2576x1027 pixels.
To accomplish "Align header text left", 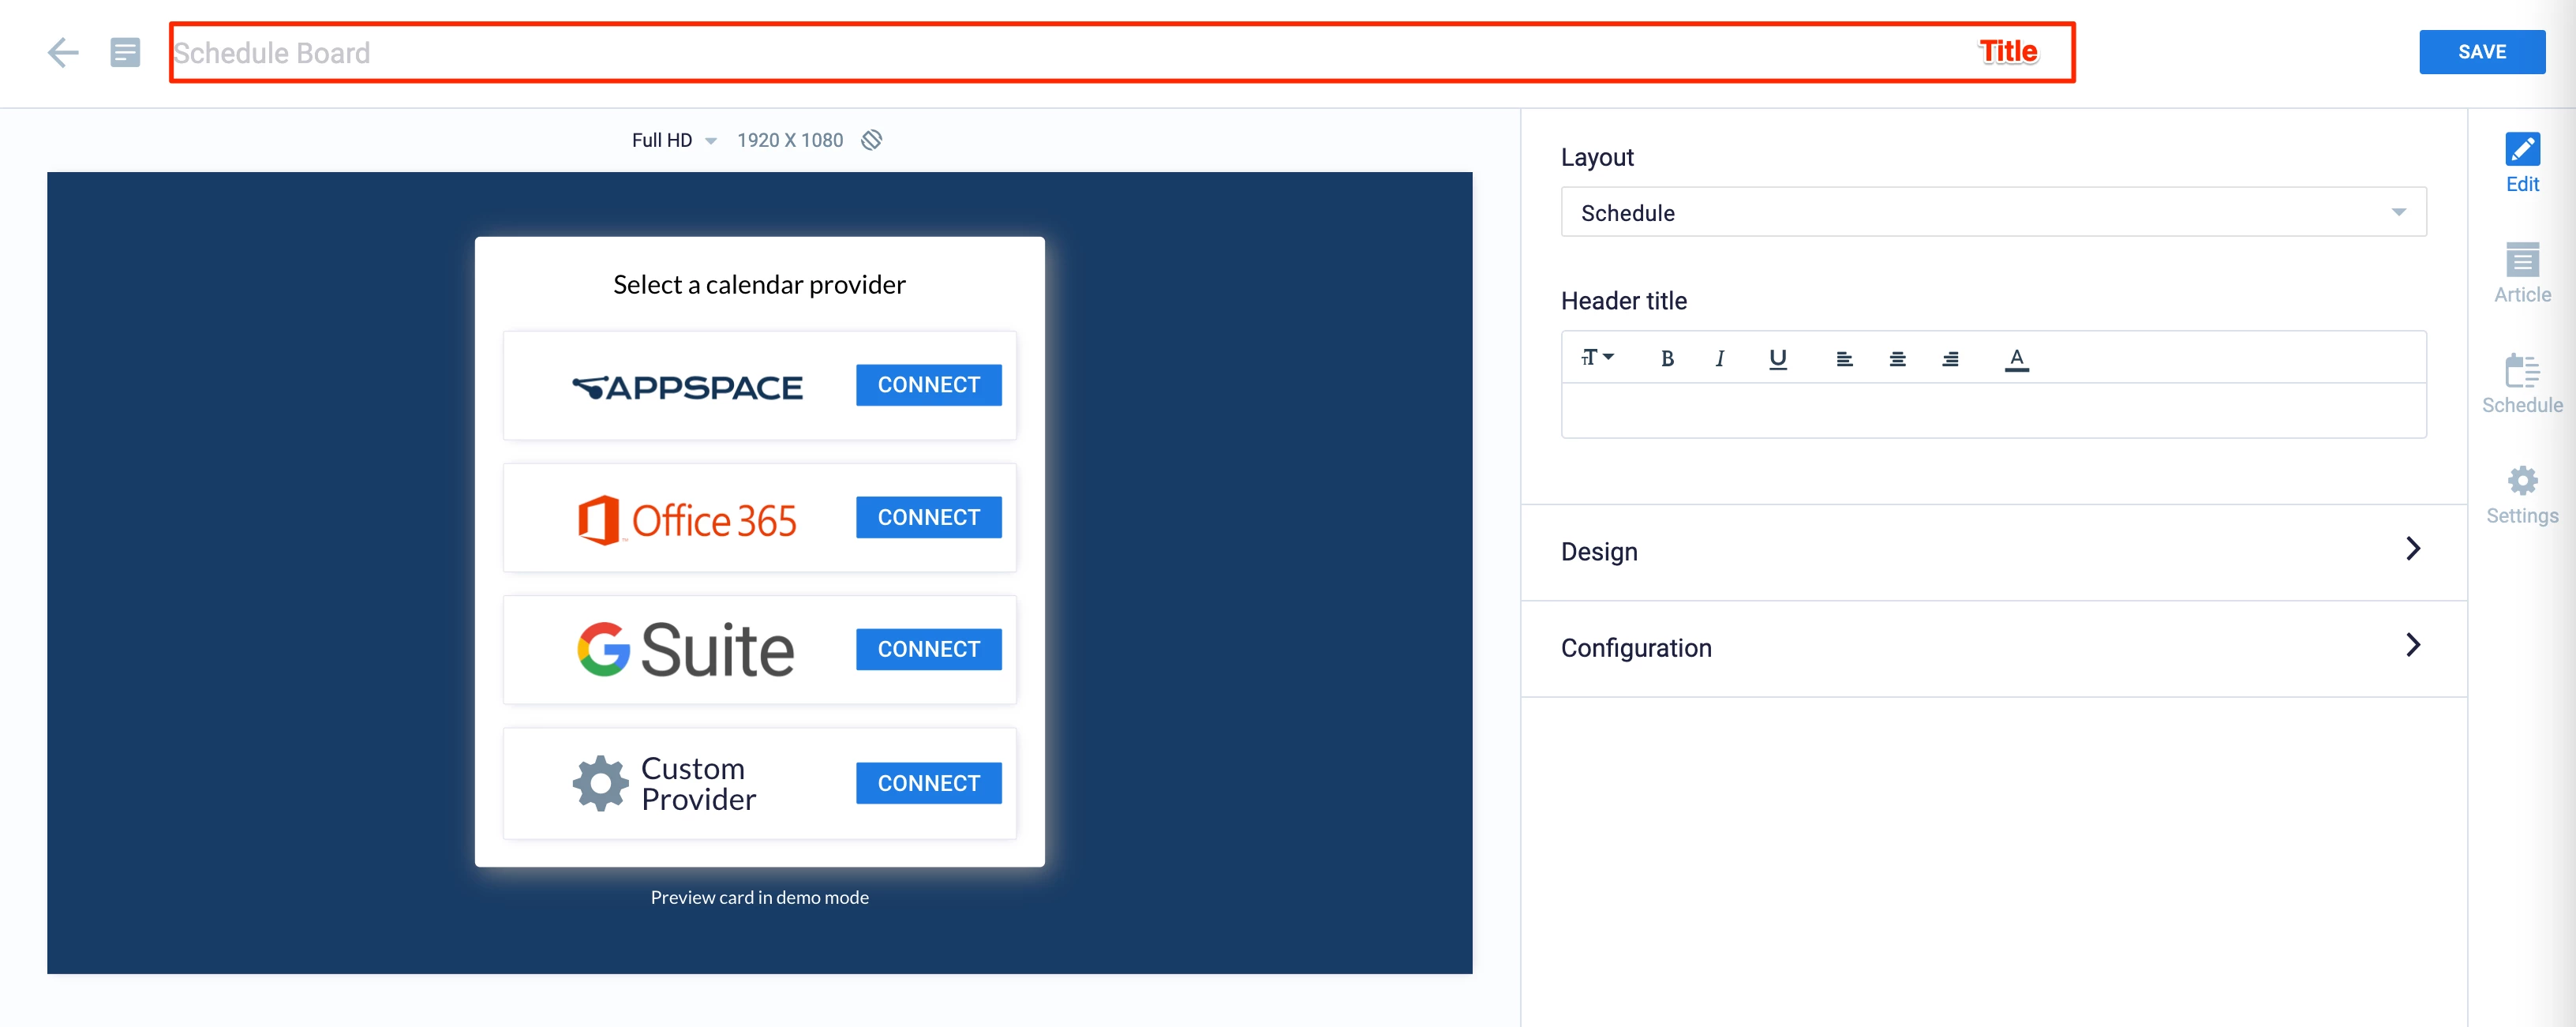I will [x=1844, y=359].
